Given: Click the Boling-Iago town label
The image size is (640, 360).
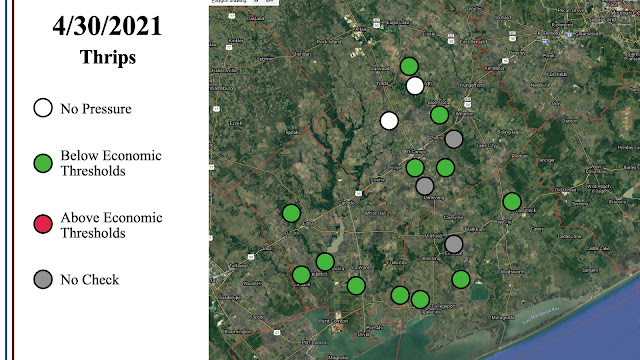Looking at the screenshot, I should [x=509, y=132].
